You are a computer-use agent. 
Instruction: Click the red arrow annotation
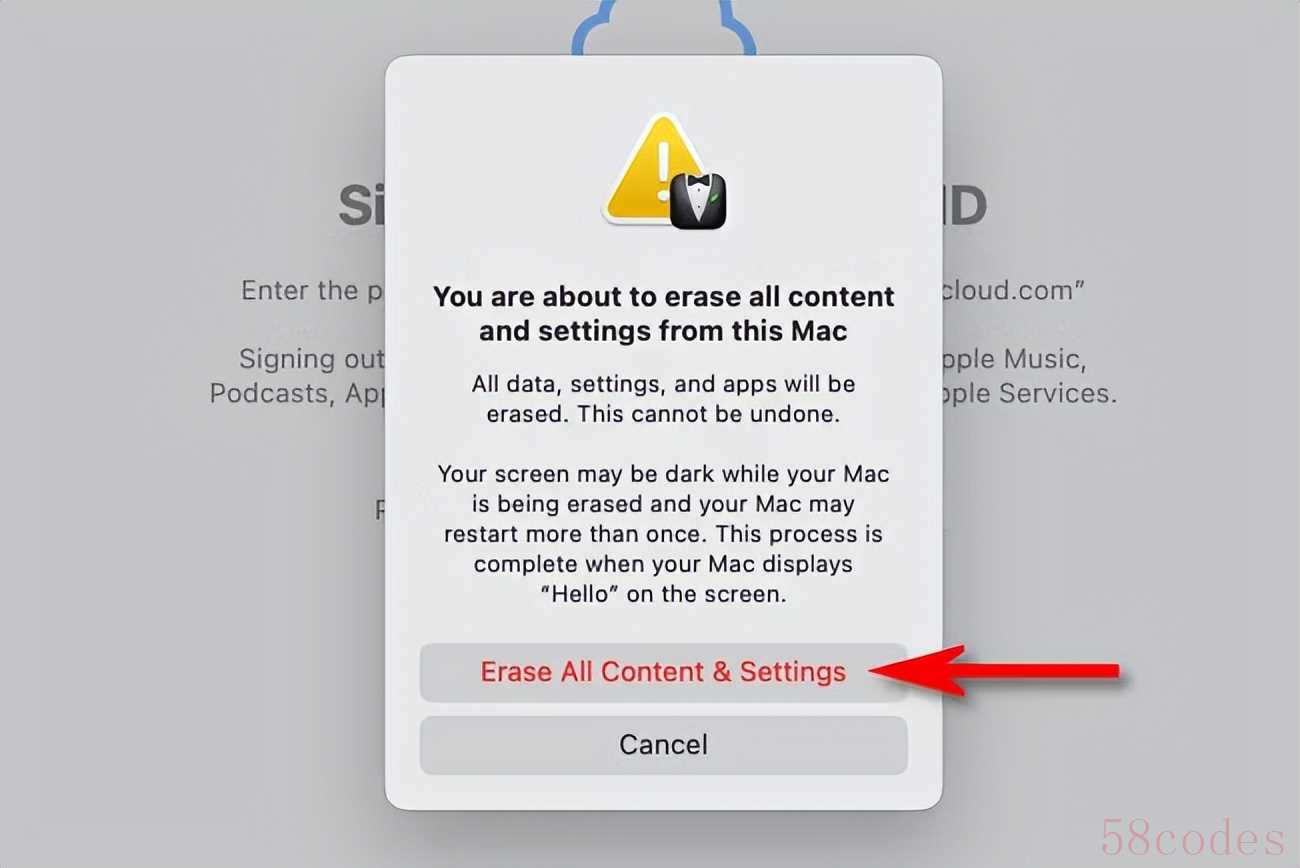995,671
